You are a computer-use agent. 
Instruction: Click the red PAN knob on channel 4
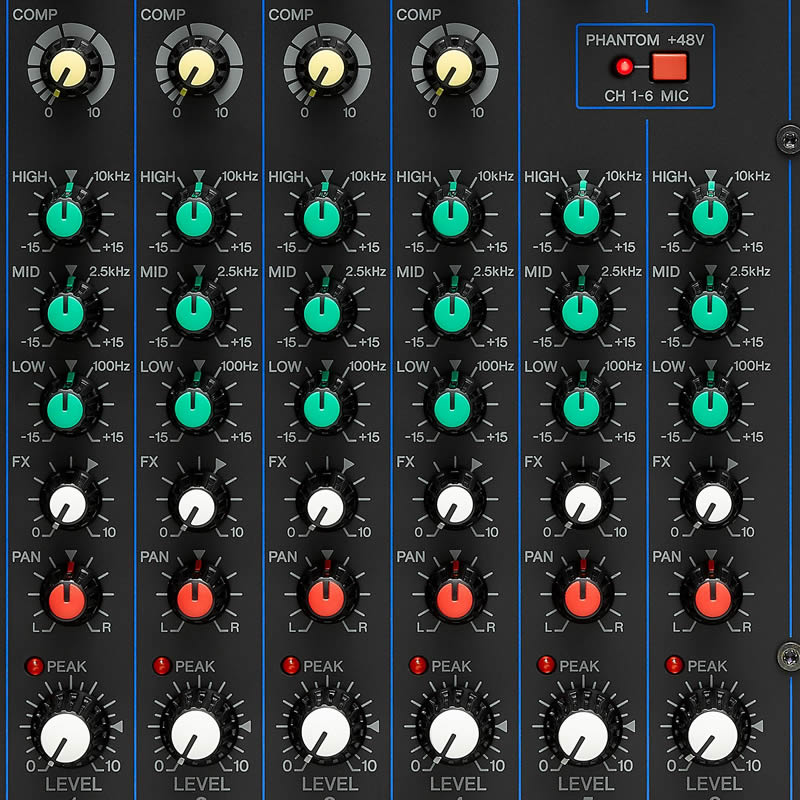455,597
